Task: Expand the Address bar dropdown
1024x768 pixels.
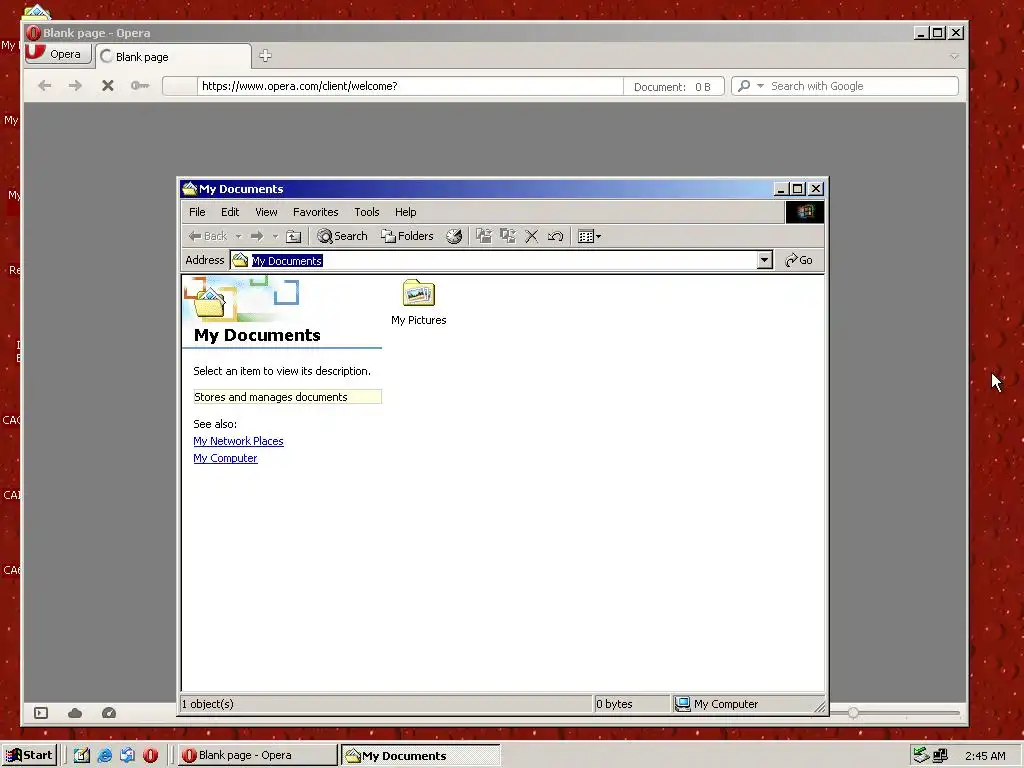Action: 765,261
